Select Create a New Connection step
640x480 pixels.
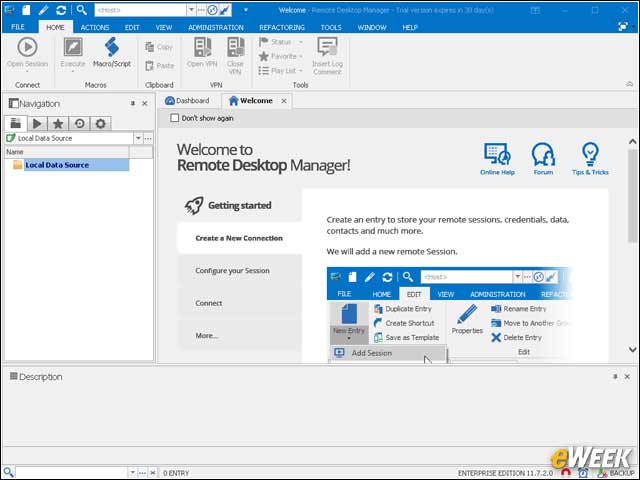pyautogui.click(x=239, y=238)
